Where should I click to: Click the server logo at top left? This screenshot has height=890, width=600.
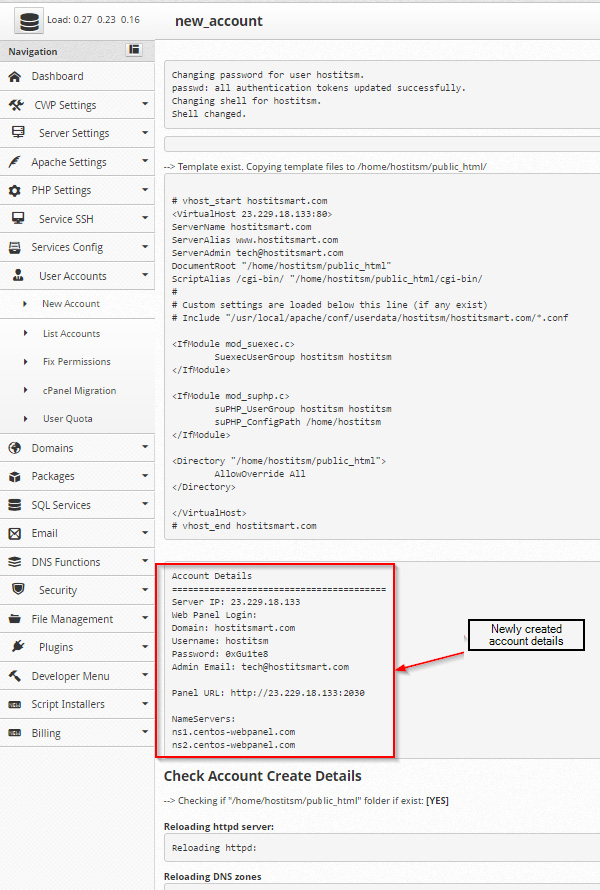[27, 20]
